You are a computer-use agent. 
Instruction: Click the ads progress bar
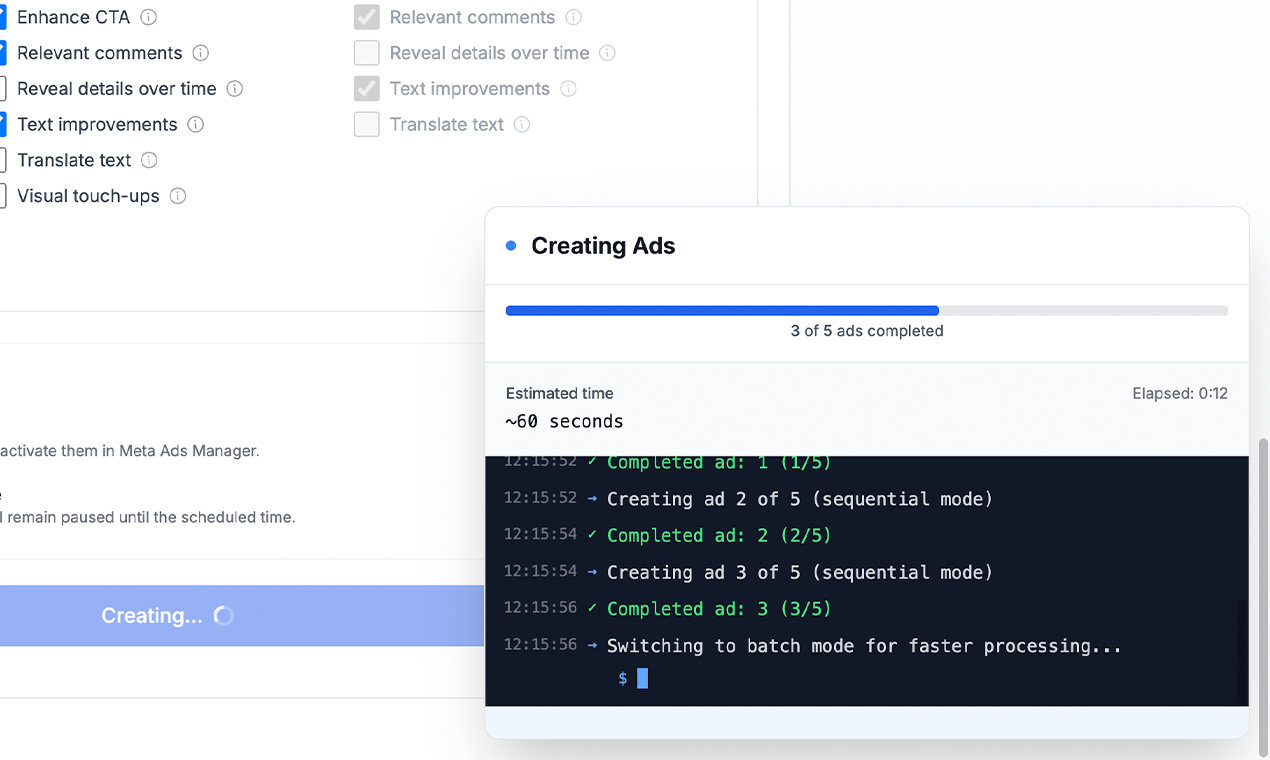(x=867, y=311)
